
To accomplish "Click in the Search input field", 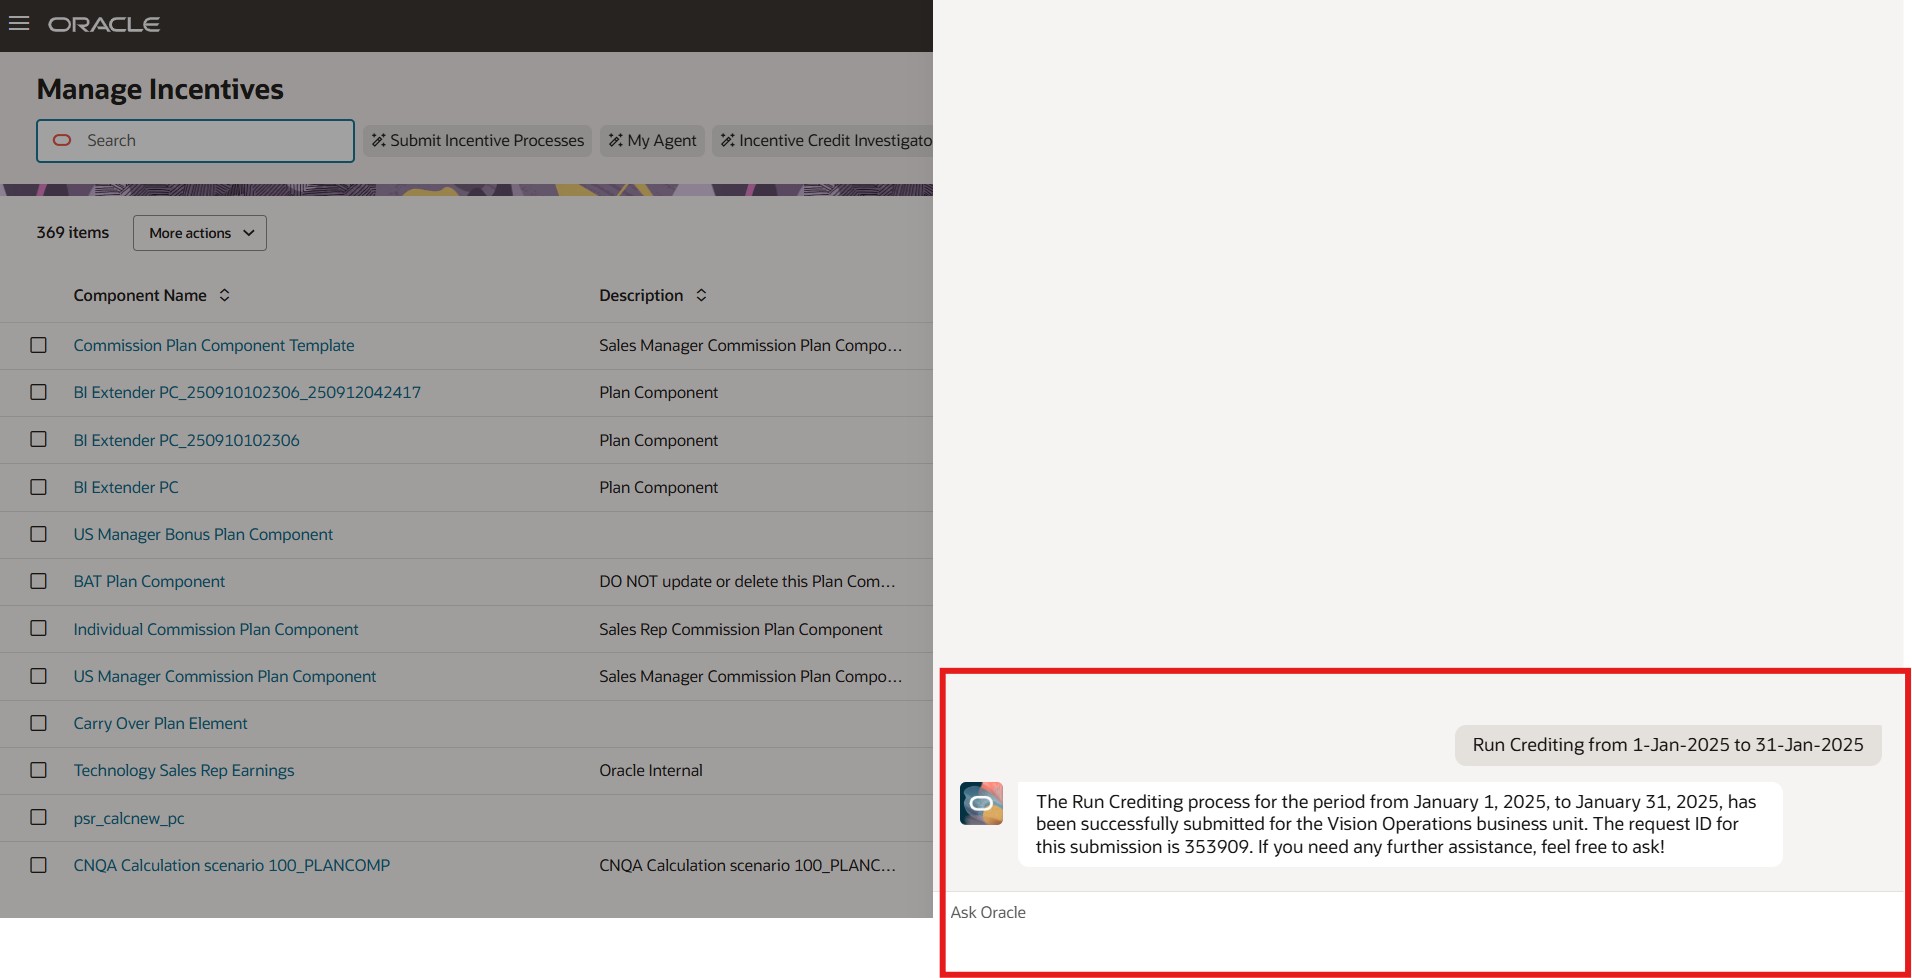I will pyautogui.click(x=196, y=141).
